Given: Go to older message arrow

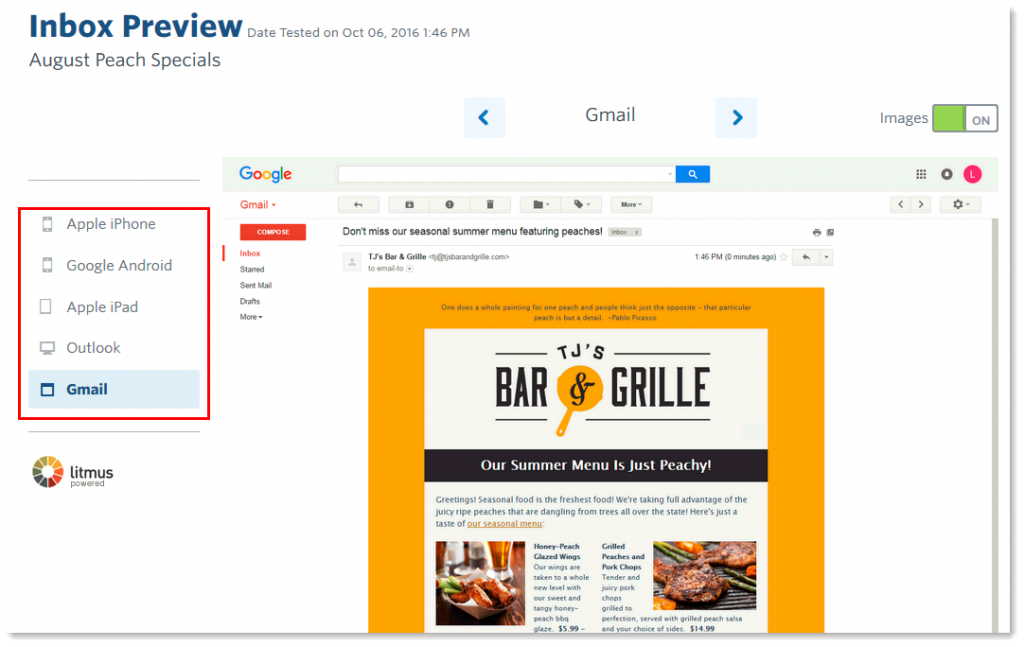Looking at the screenshot, I should click(921, 205).
